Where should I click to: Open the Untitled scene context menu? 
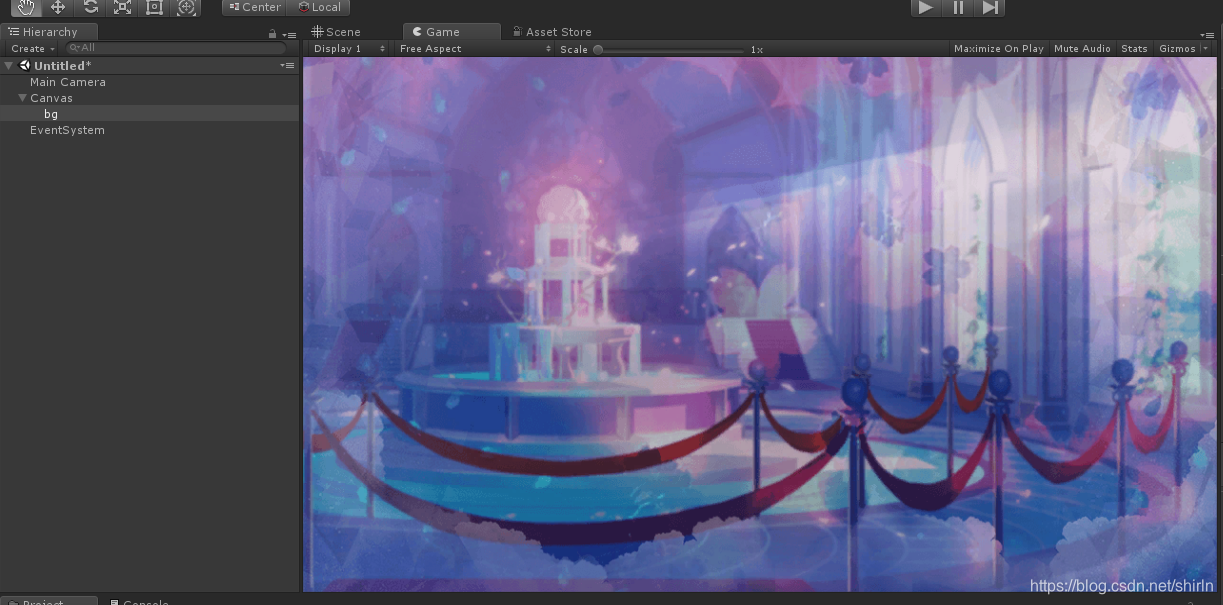pyautogui.click(x=288, y=66)
